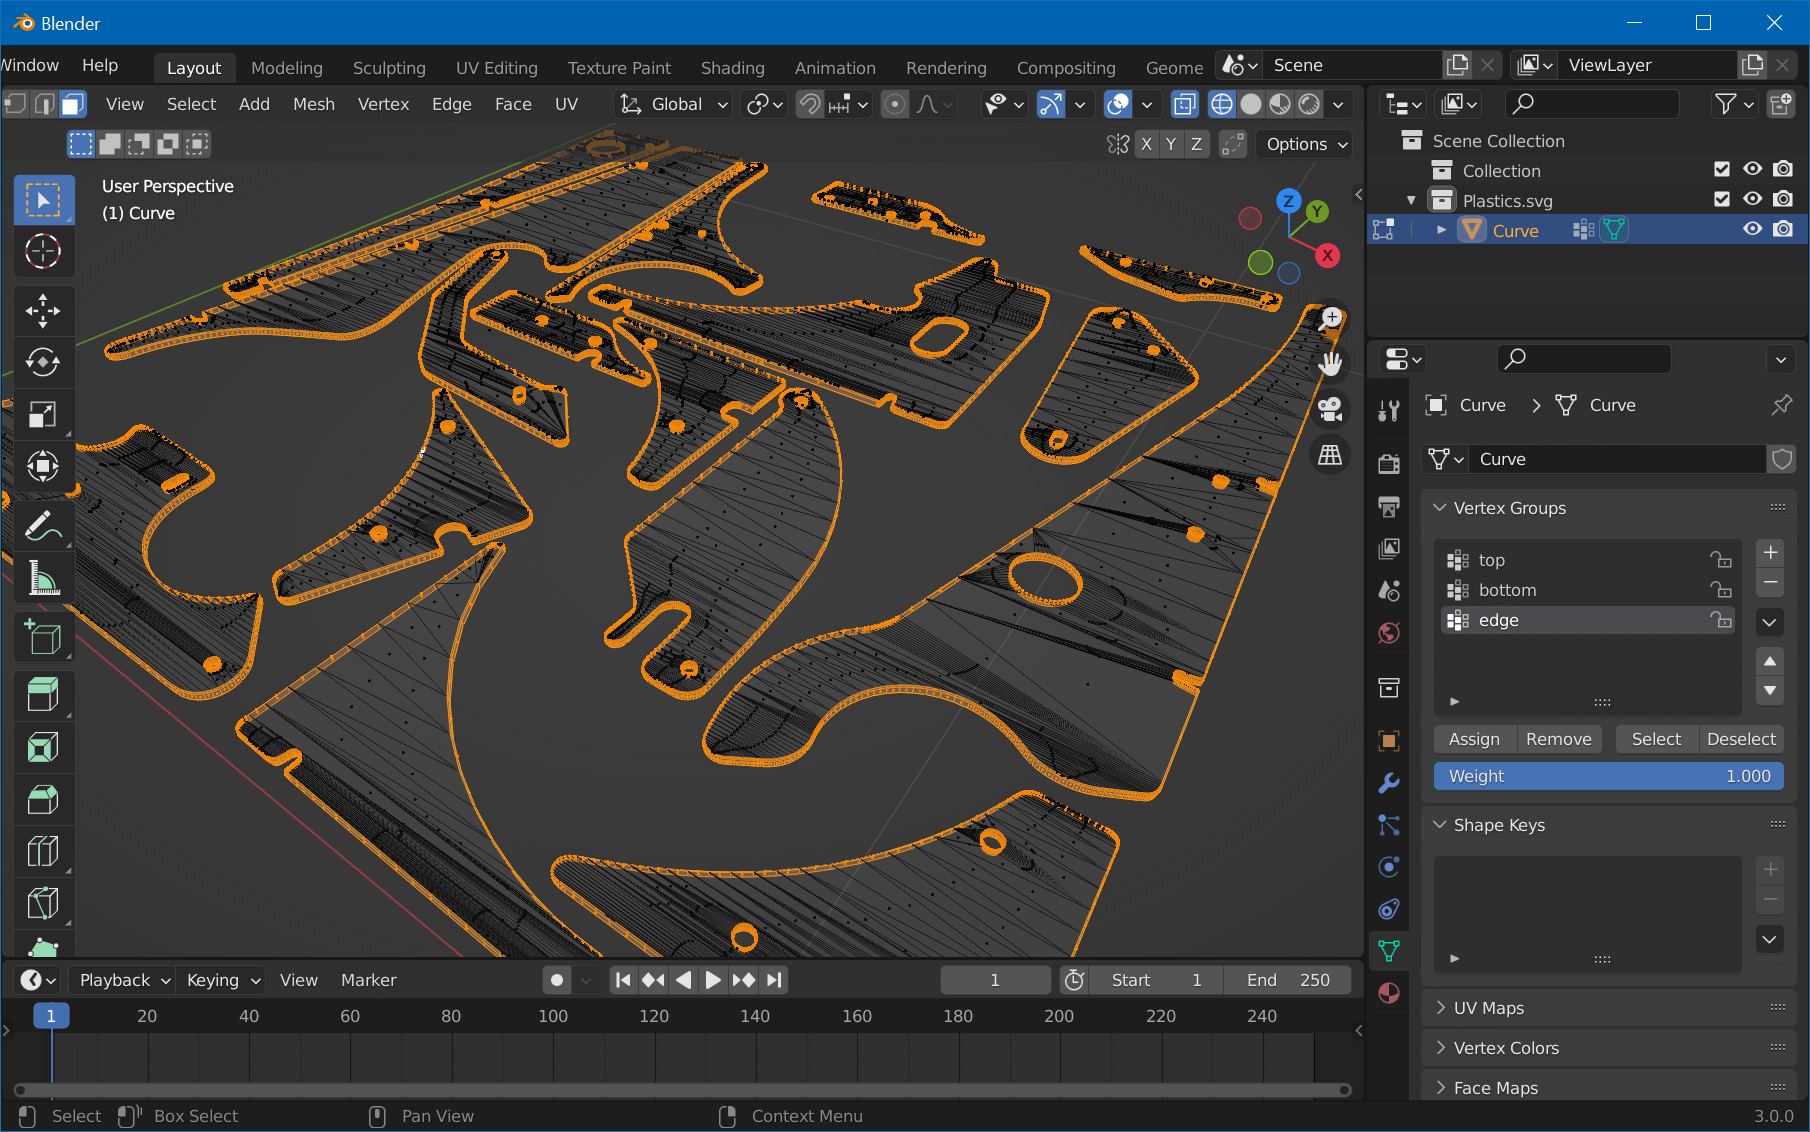1810x1132 pixels.
Task: Expand the Vertex Colors panel
Action: point(1441,1048)
